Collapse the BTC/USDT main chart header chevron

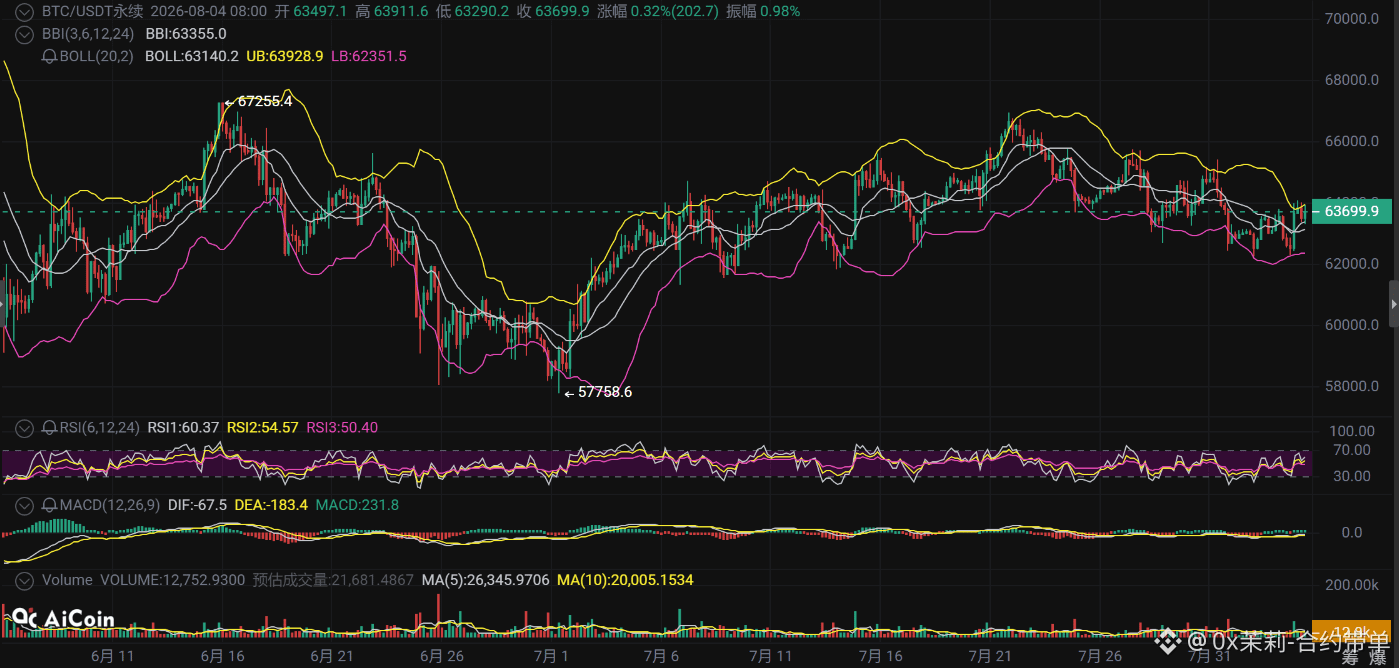(x=25, y=11)
